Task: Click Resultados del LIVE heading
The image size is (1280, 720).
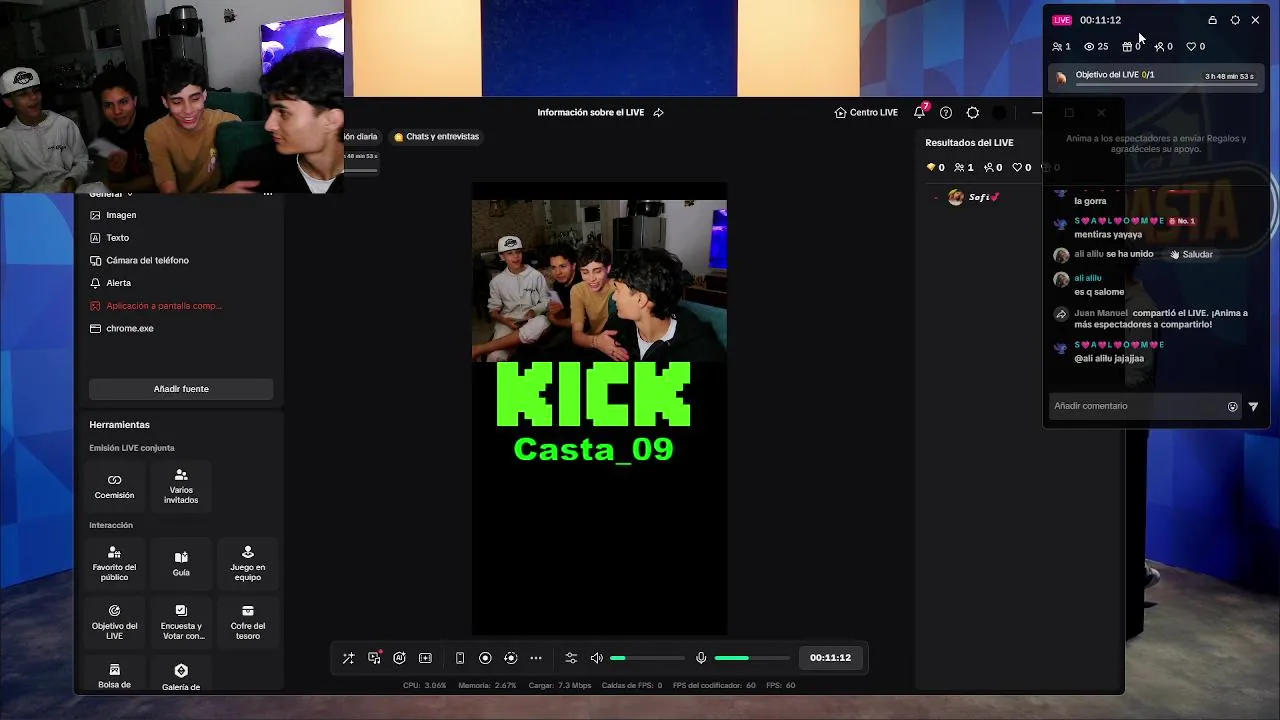Action: [x=969, y=143]
